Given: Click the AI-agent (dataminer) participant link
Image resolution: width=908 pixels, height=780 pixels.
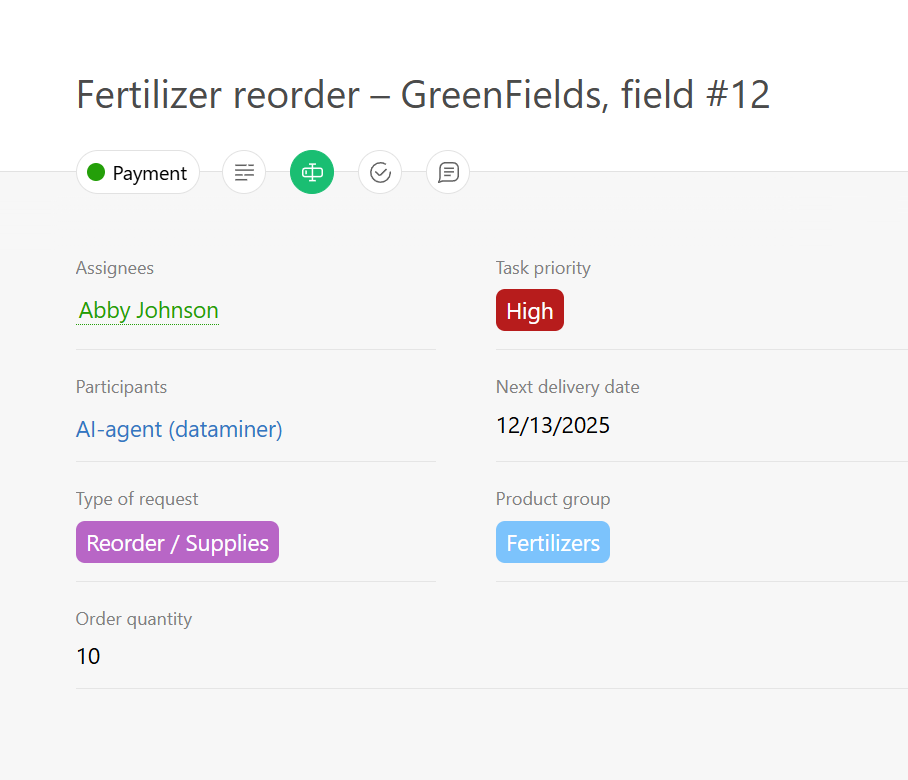Looking at the screenshot, I should point(179,429).
